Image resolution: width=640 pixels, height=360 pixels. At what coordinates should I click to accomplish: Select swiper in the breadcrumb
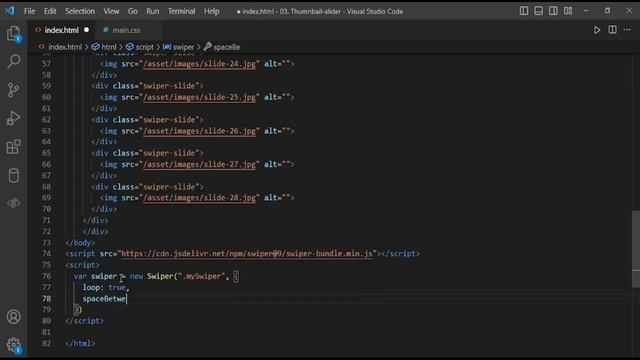[x=183, y=47]
